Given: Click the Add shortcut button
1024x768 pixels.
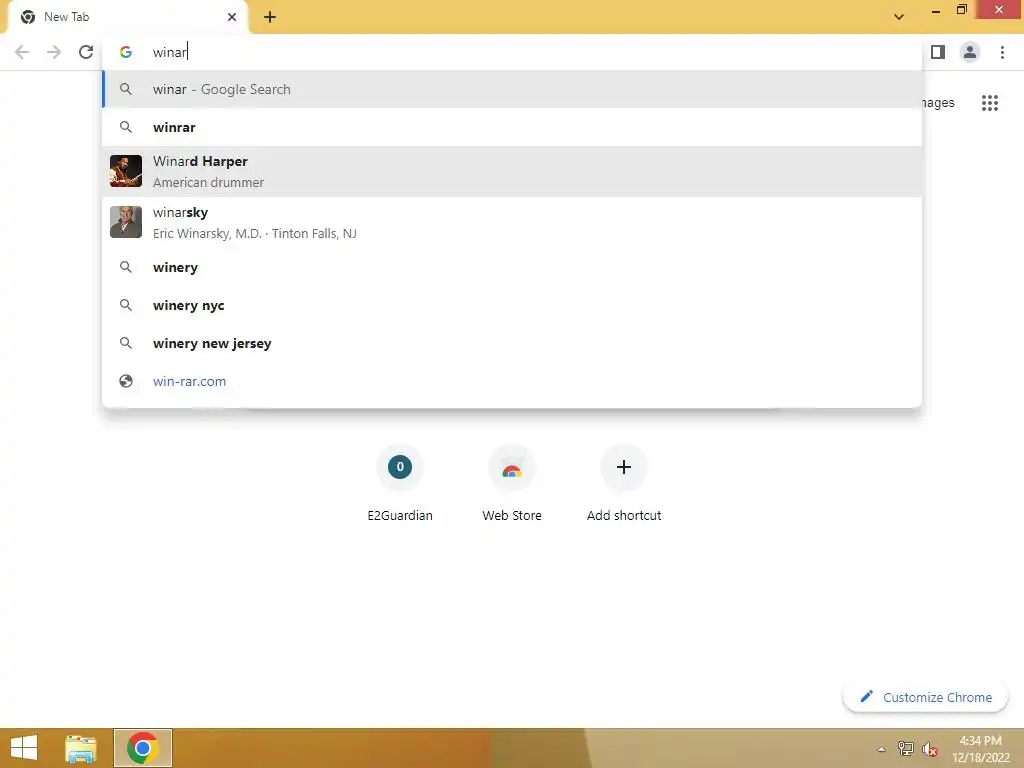Looking at the screenshot, I should click(x=624, y=484).
